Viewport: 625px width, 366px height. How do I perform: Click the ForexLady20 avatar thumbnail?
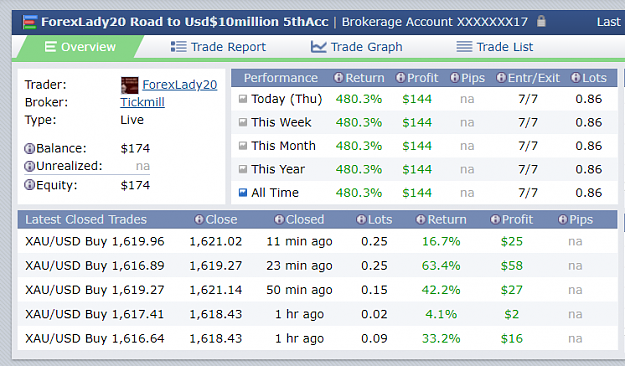pos(130,85)
